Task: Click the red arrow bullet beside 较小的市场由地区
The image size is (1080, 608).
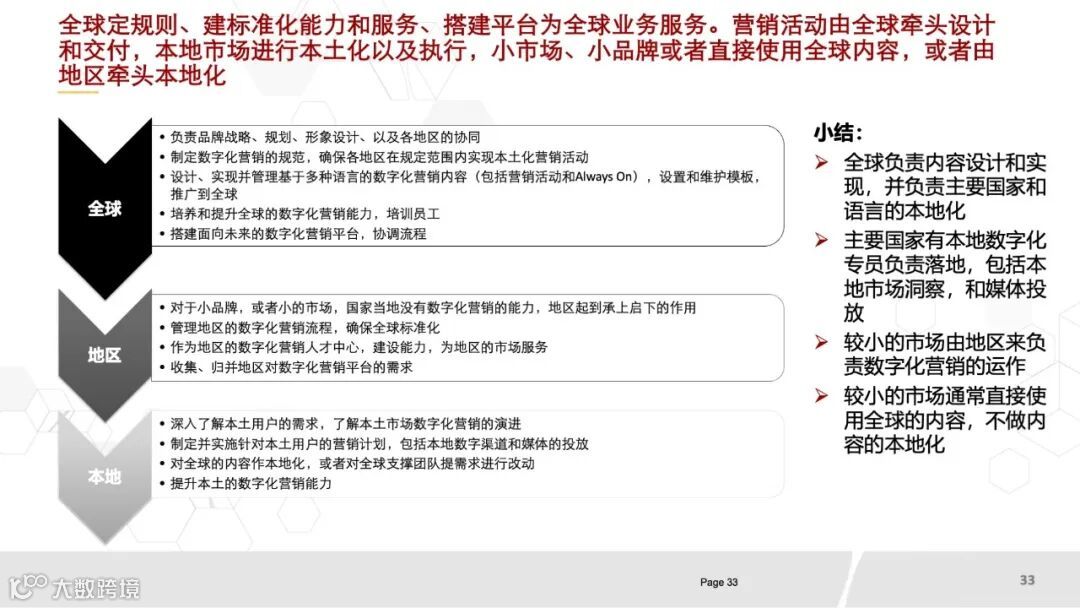Action: coord(821,342)
